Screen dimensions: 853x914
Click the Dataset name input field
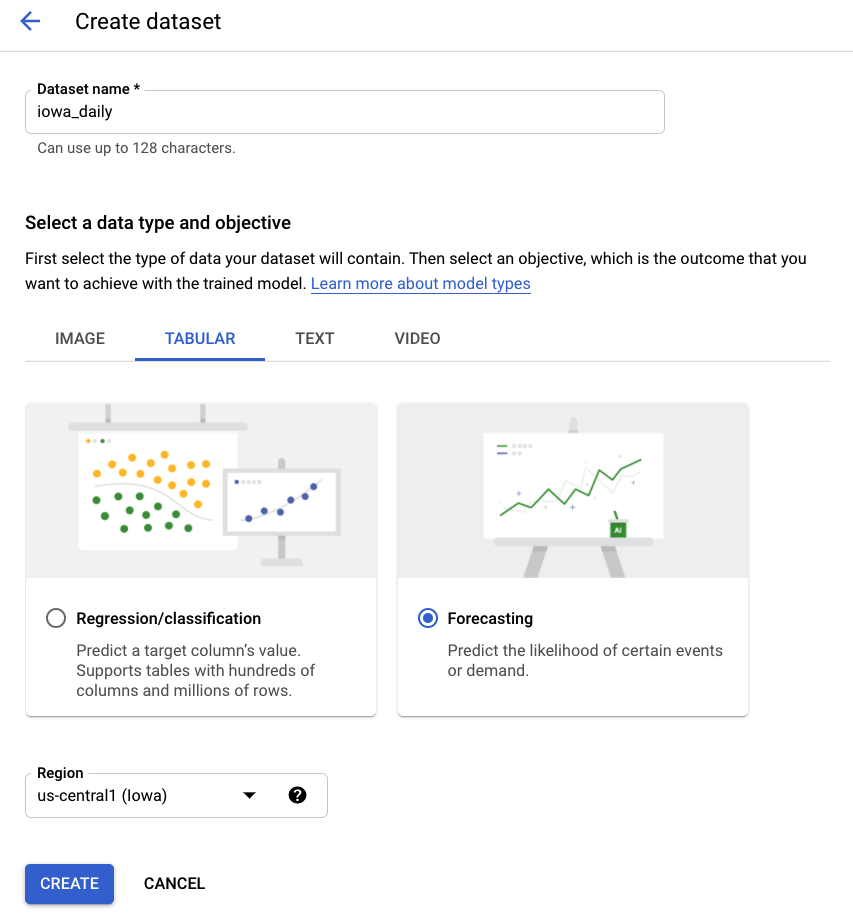pos(344,112)
